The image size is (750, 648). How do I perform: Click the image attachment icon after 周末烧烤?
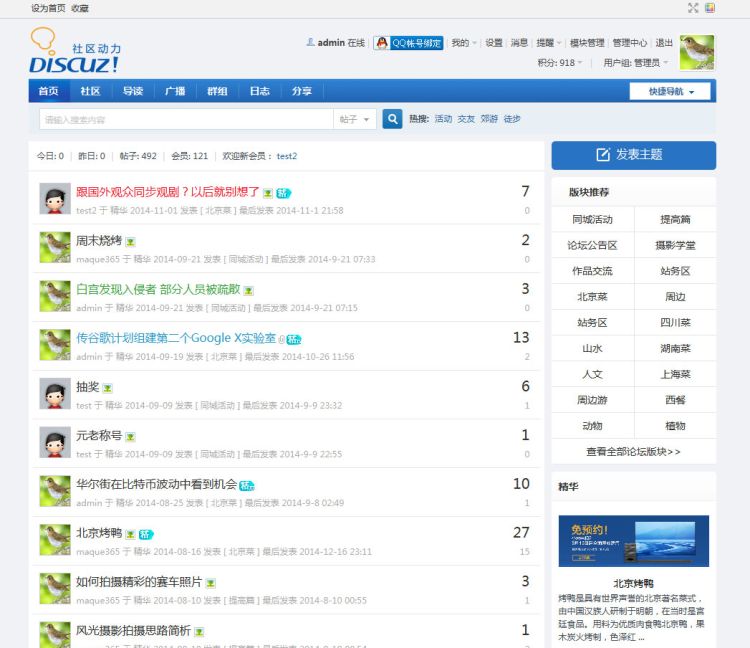click(x=130, y=242)
